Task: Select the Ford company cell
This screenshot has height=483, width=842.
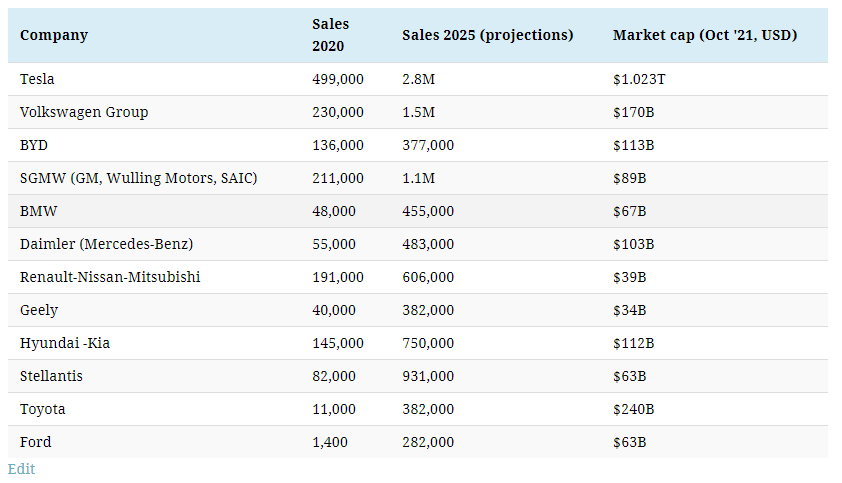Action: pyautogui.click(x=36, y=442)
